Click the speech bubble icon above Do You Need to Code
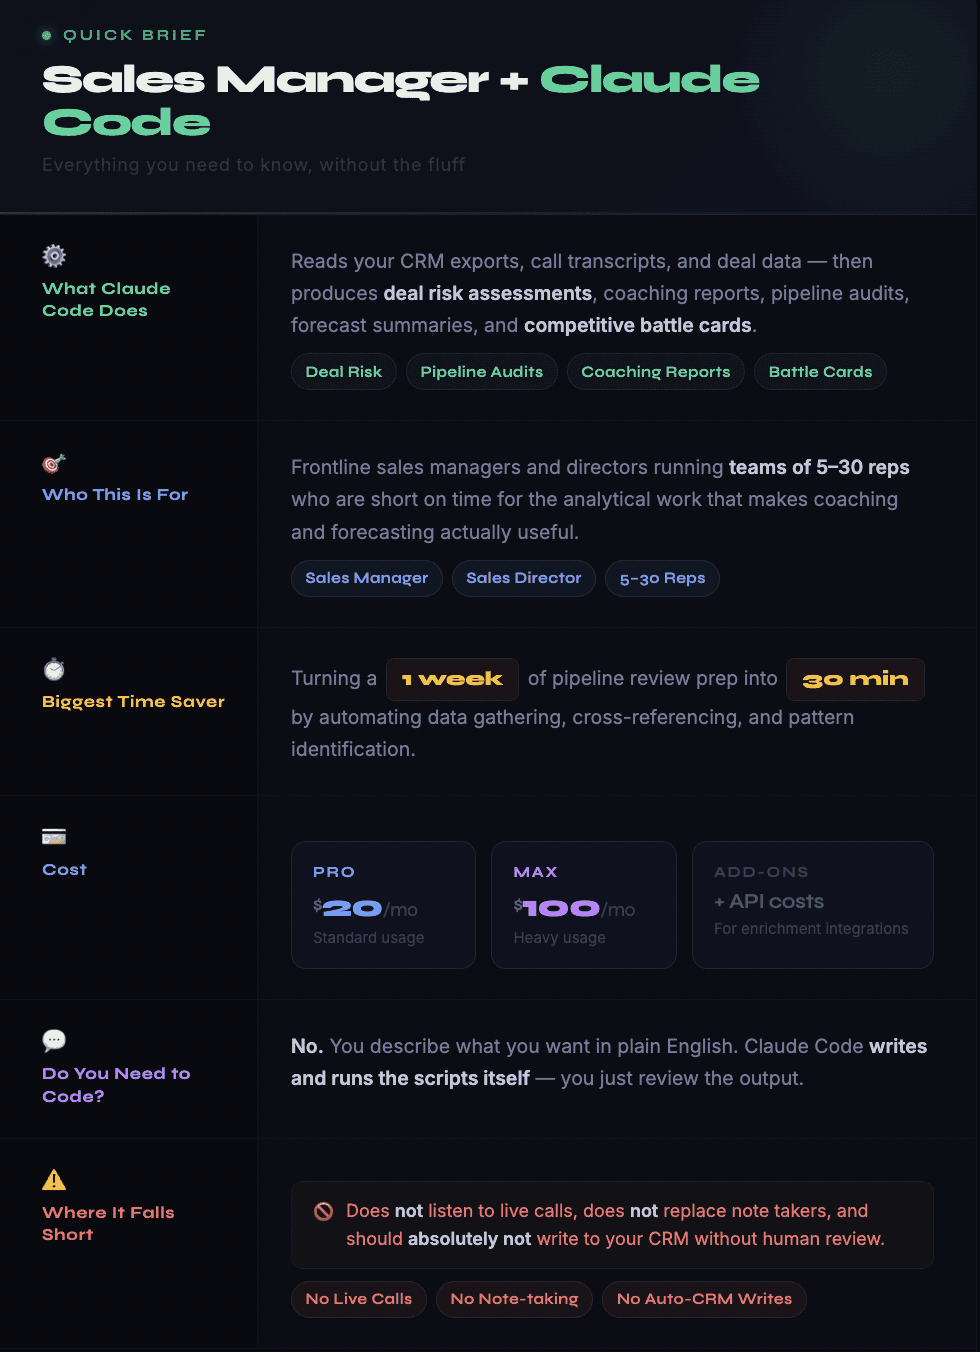This screenshot has height=1352, width=980. tap(54, 1040)
